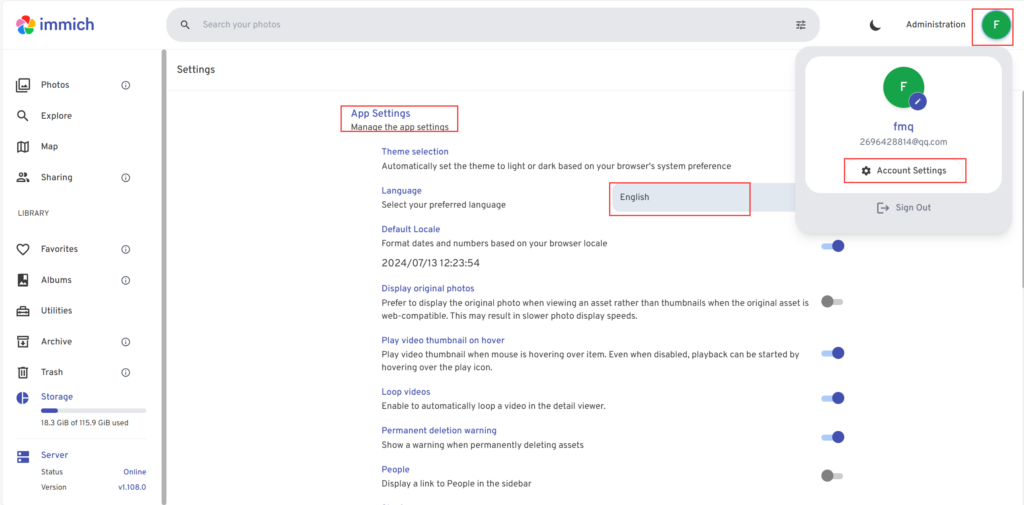Click the edit profile picture pencil icon

pyautogui.click(x=918, y=101)
